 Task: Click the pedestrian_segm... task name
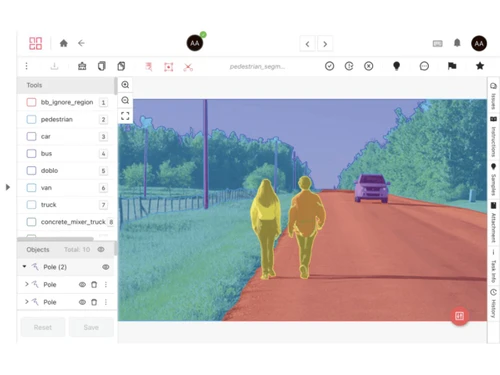pyautogui.click(x=257, y=67)
